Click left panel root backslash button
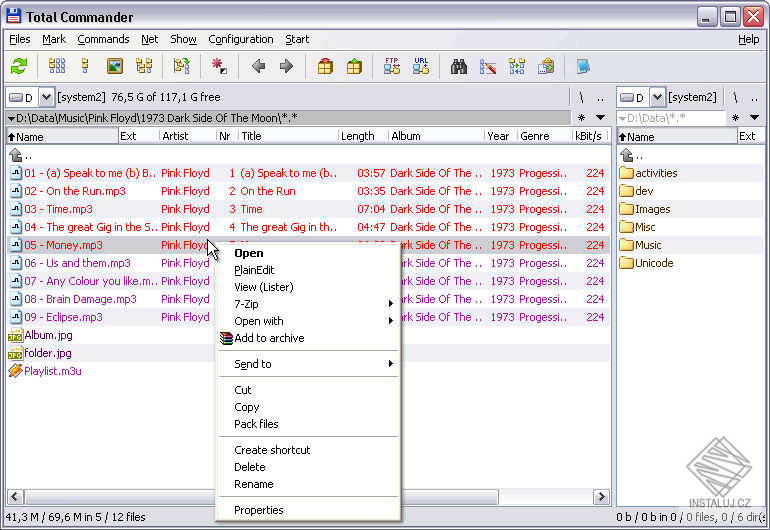770x530 pixels. [x=582, y=97]
